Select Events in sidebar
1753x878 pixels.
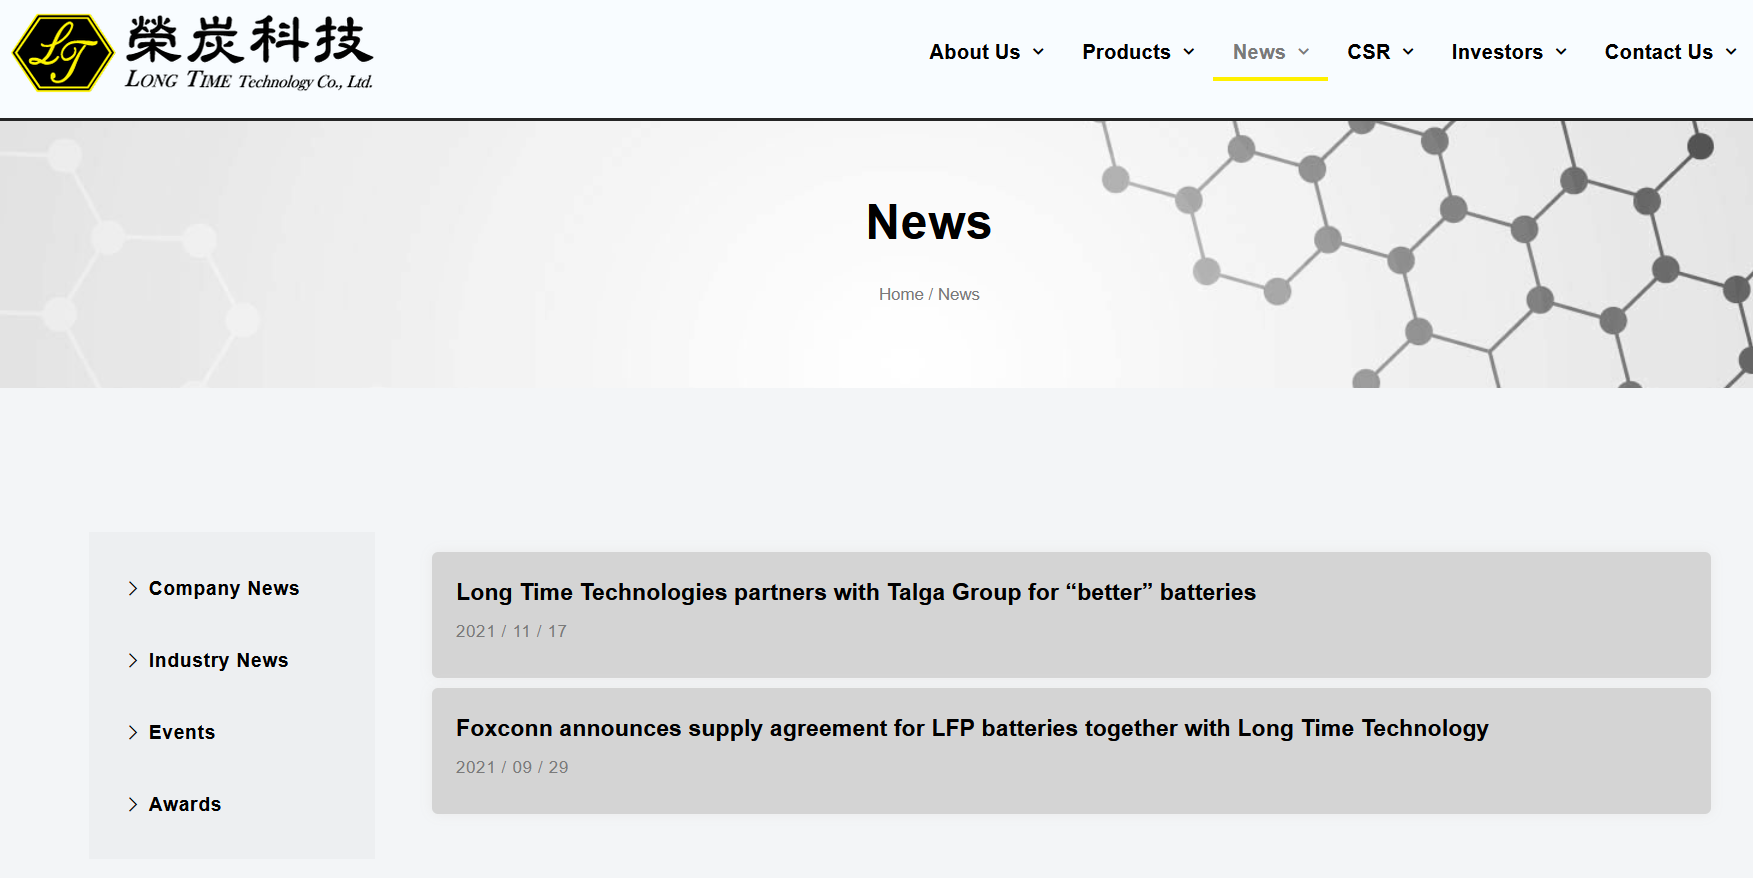(x=182, y=732)
